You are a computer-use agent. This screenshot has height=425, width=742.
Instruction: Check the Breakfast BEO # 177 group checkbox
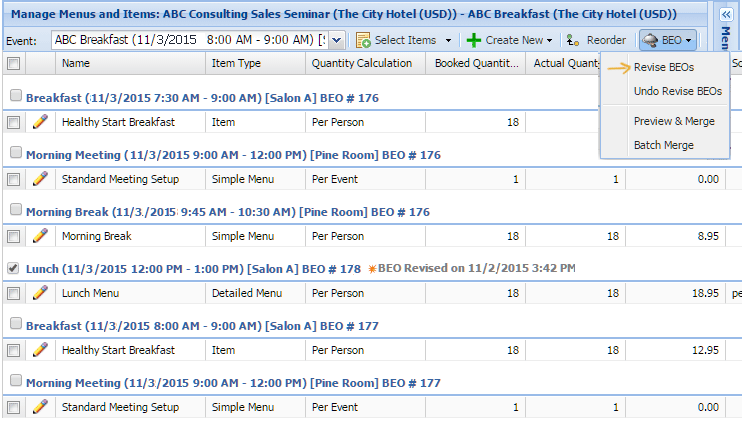[16, 324]
